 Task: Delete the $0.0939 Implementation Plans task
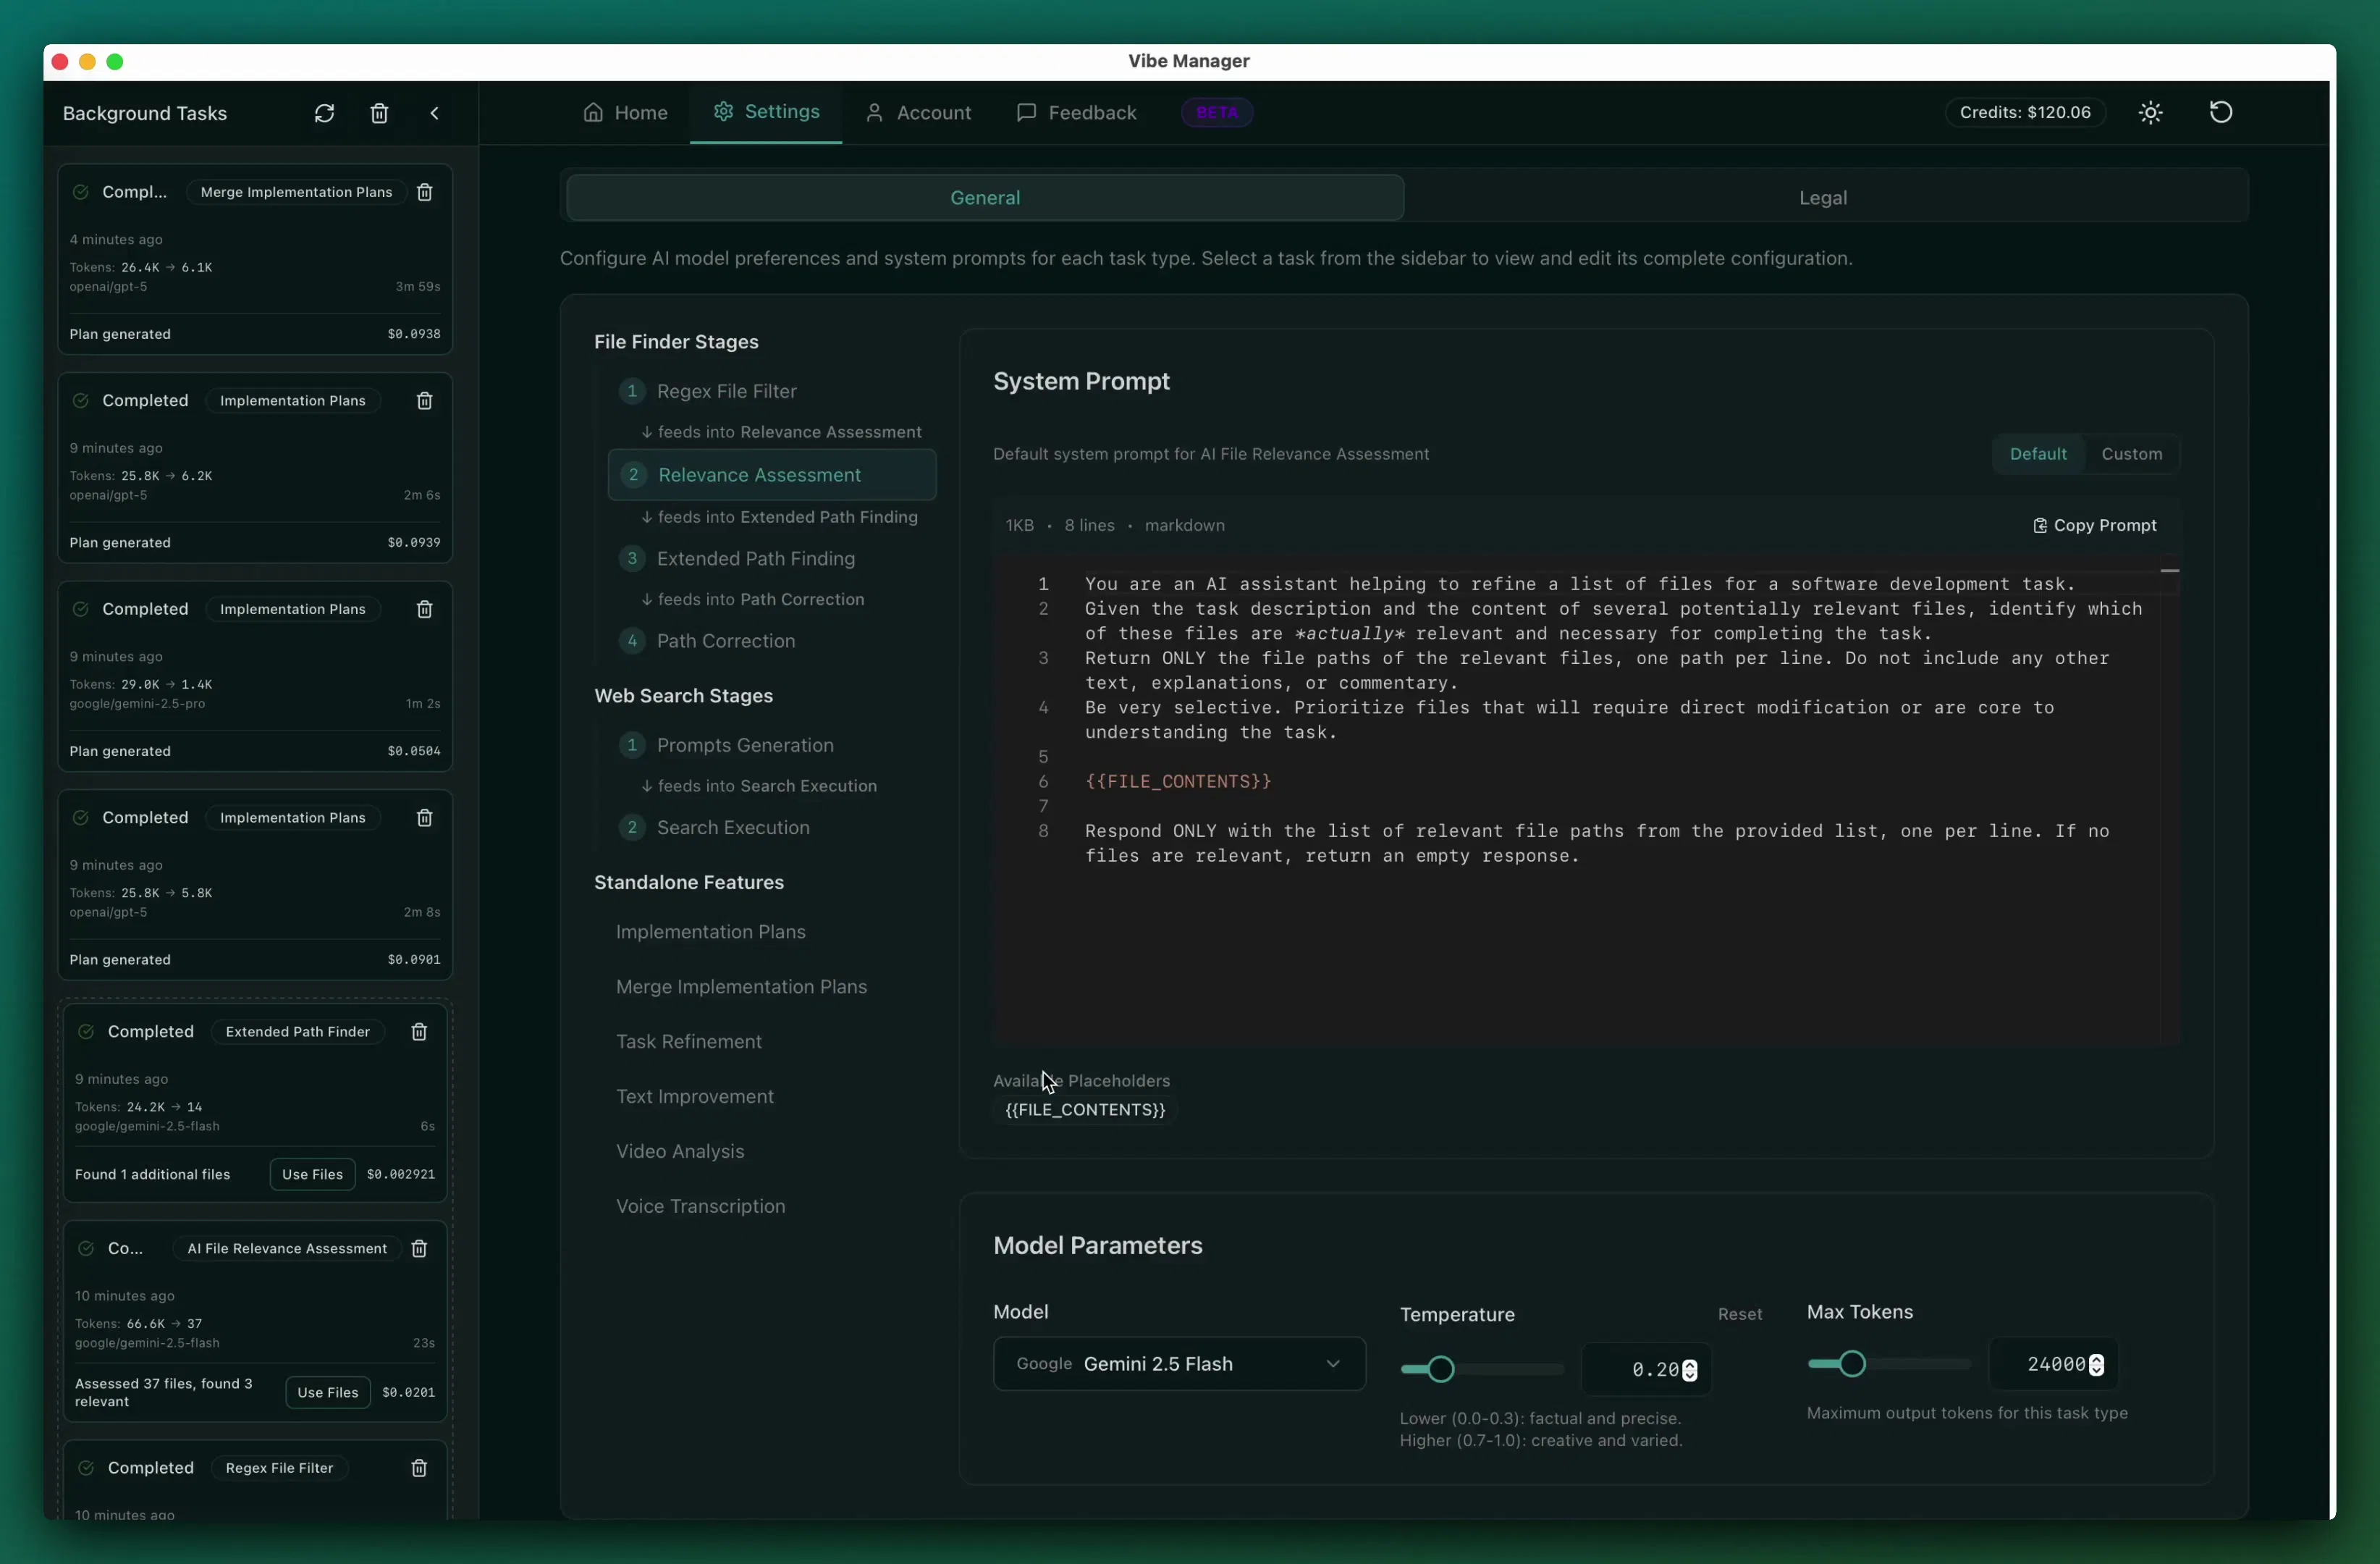click(x=424, y=400)
